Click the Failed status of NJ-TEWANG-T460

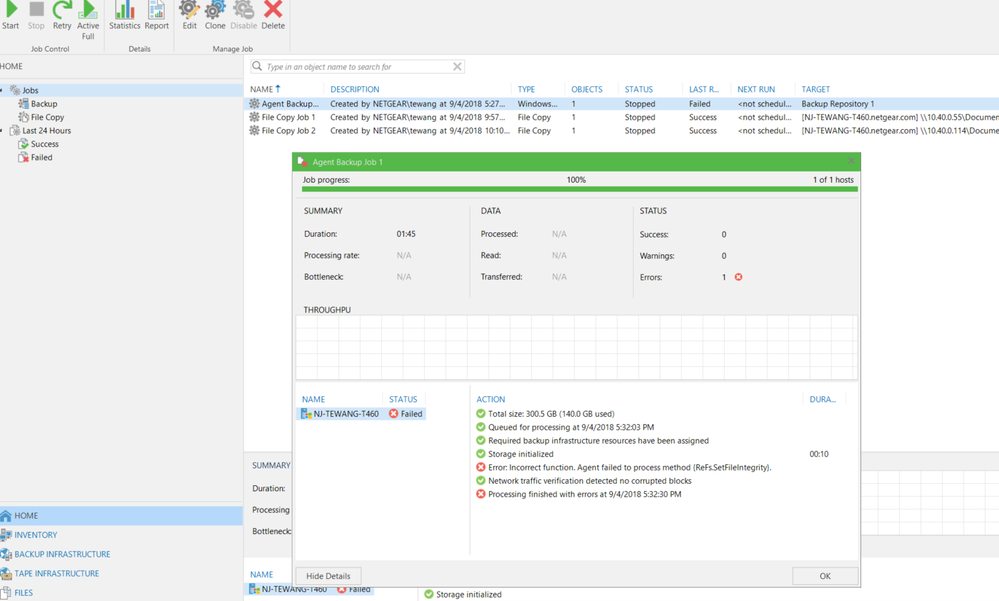[406, 414]
